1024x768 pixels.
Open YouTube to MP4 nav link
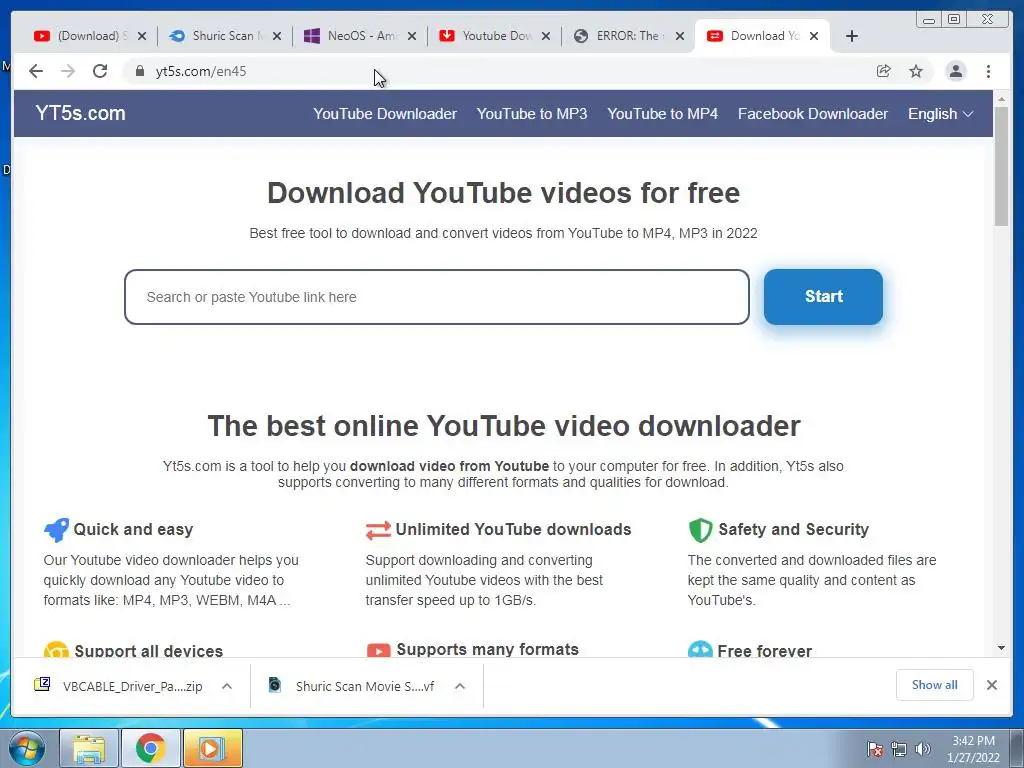point(662,114)
